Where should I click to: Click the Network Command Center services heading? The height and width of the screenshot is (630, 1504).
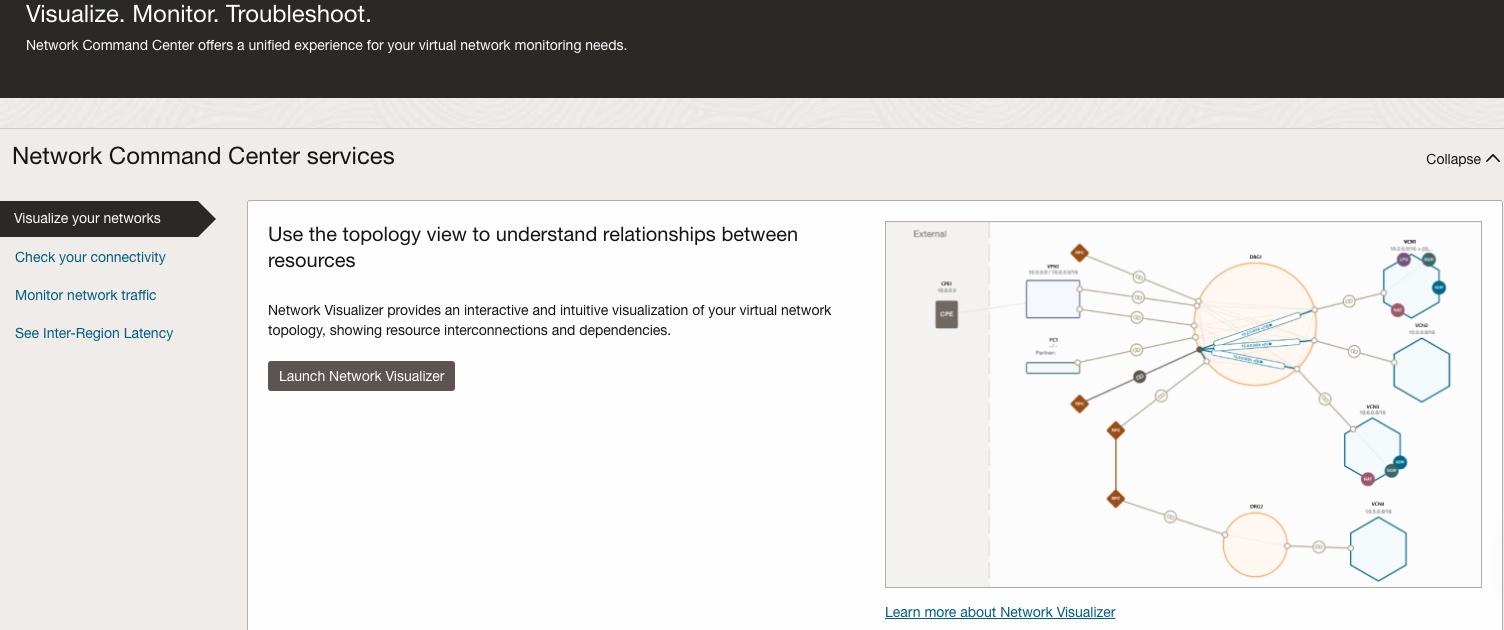(x=203, y=156)
